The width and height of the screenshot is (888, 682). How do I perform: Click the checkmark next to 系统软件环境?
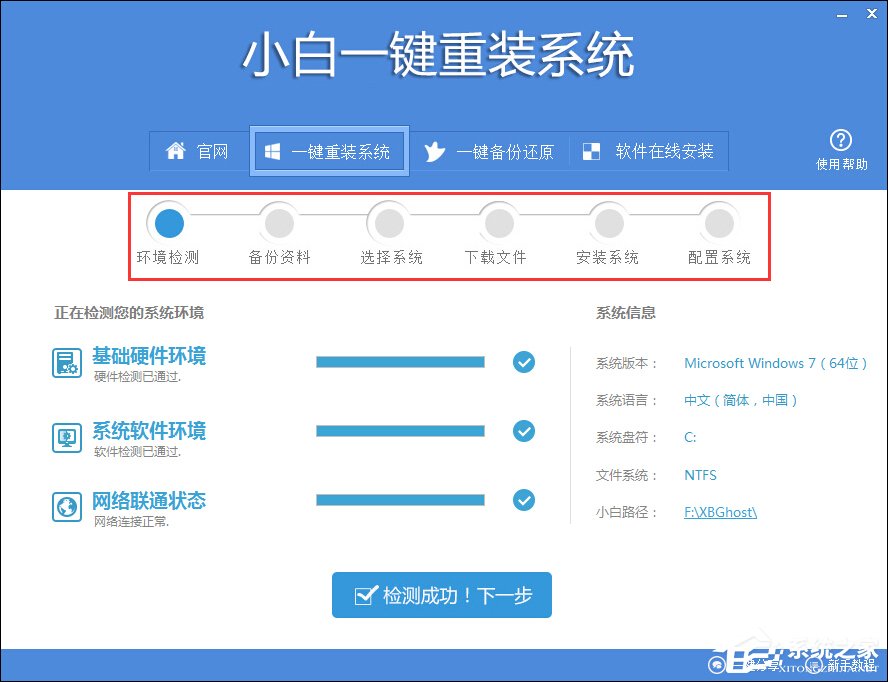[524, 431]
